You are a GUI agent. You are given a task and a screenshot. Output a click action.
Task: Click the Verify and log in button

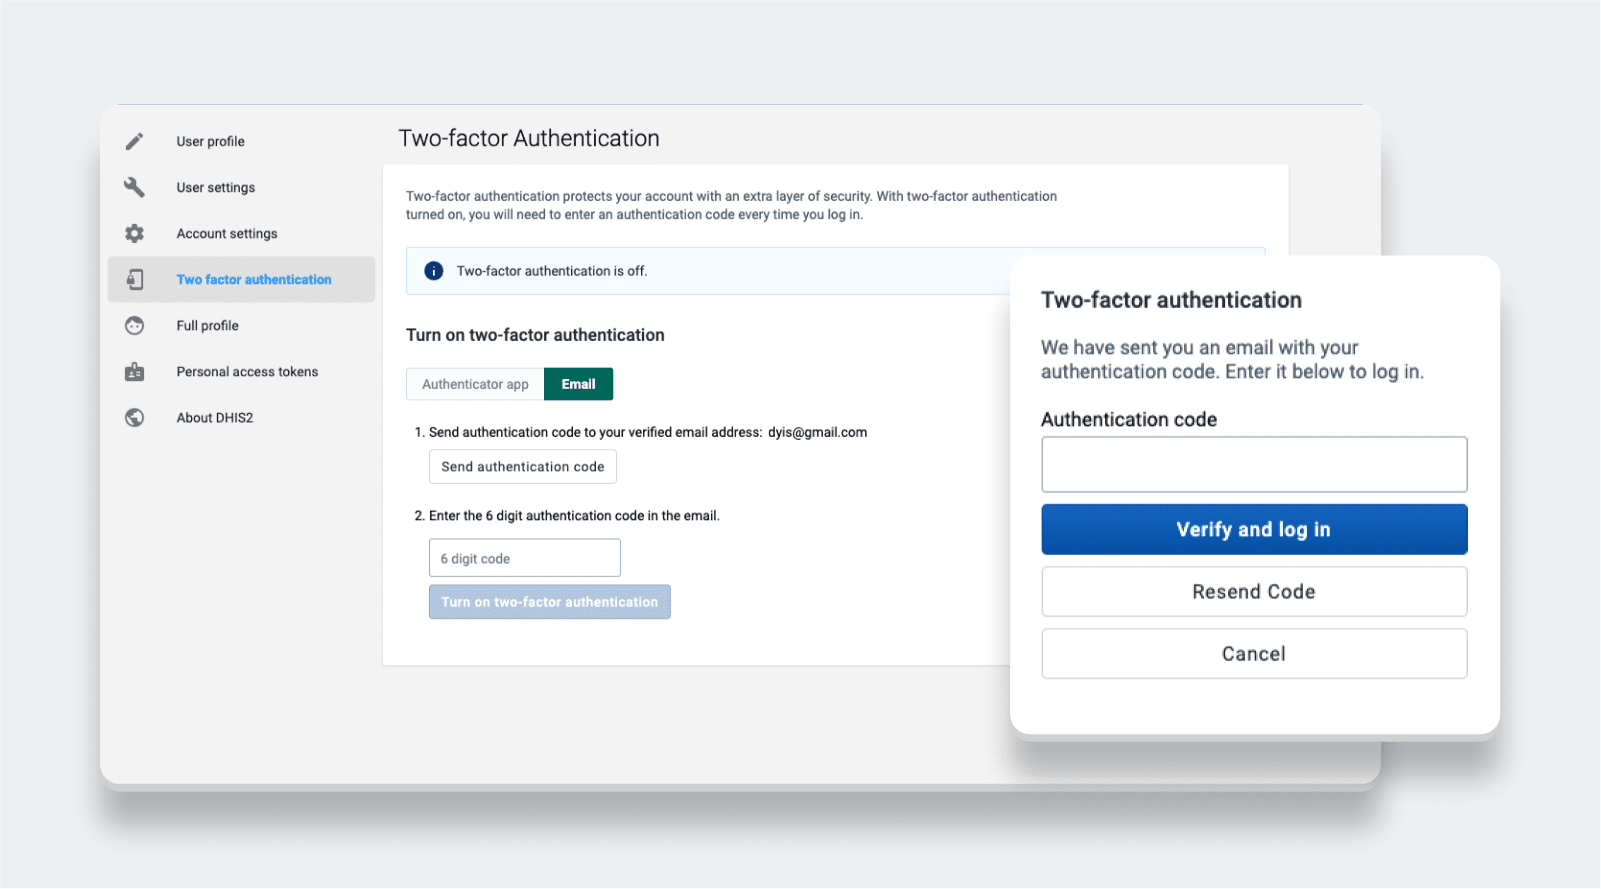pos(1254,529)
